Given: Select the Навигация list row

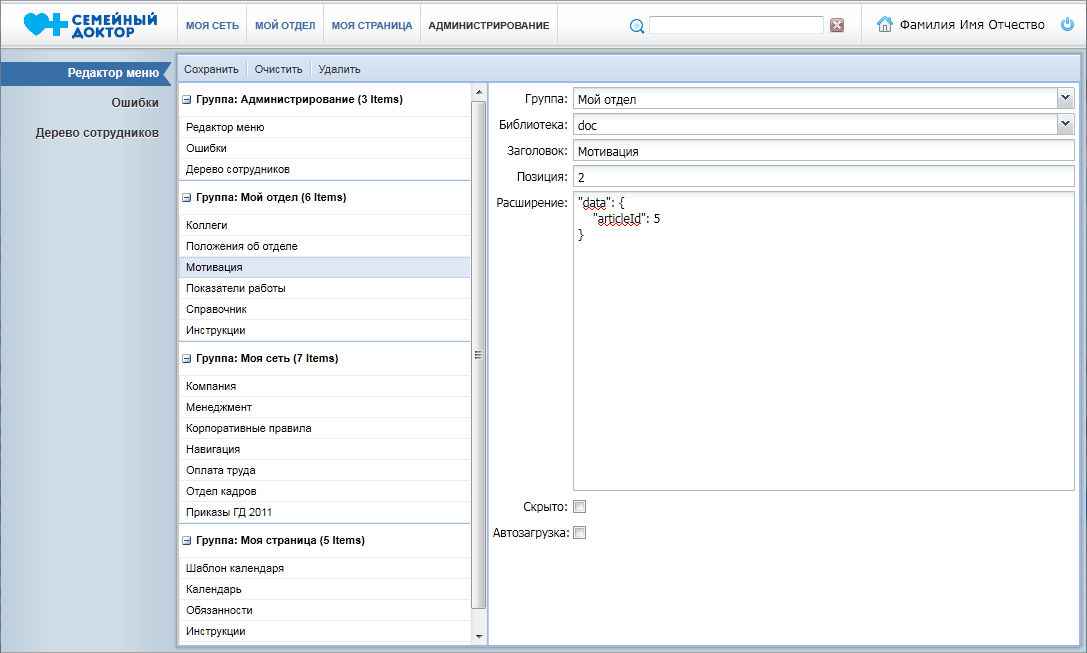Looking at the screenshot, I should (324, 449).
